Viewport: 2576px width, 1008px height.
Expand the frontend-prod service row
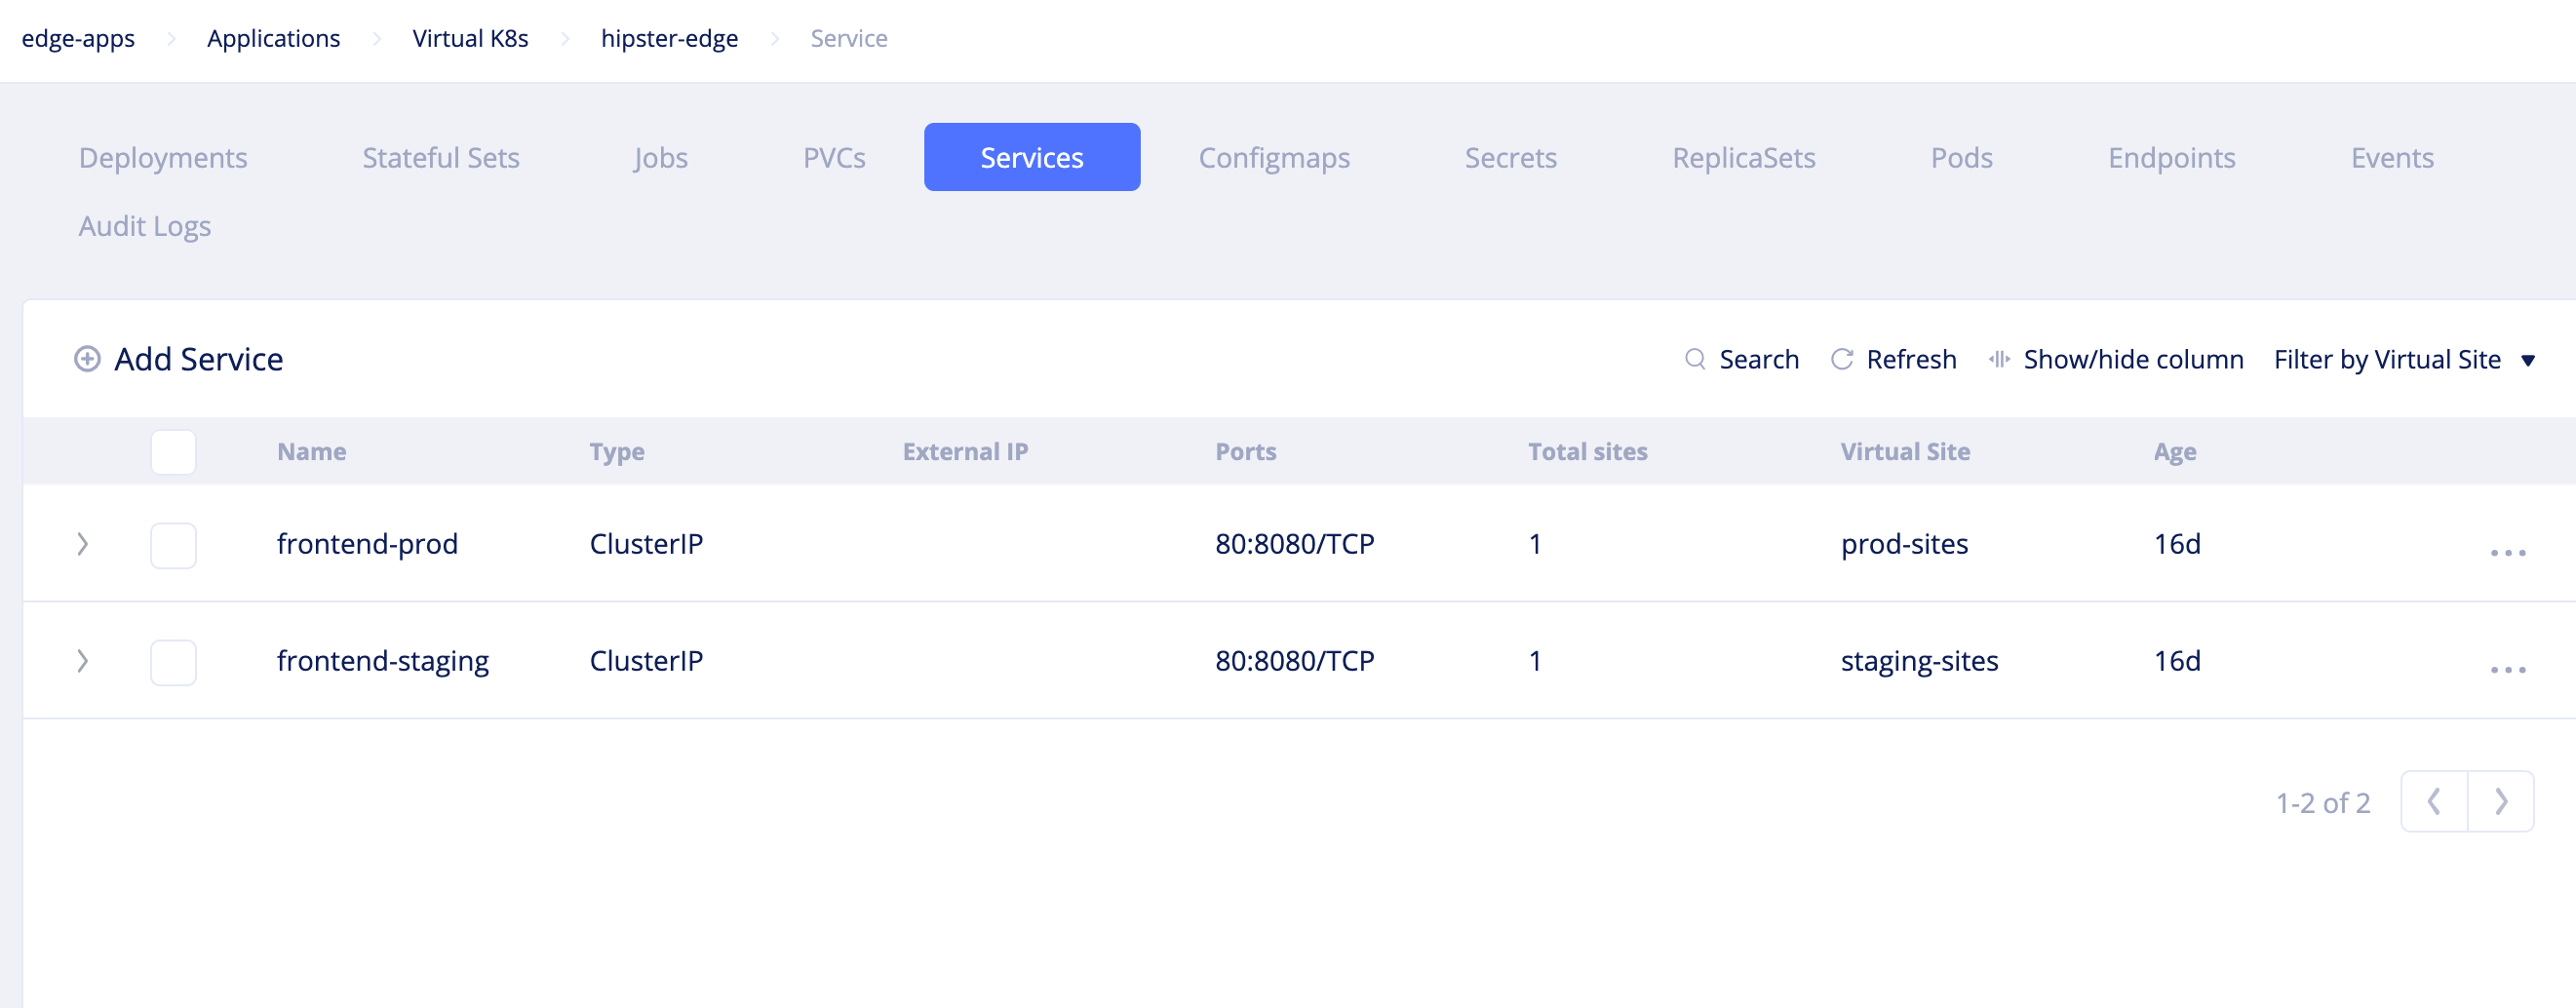pyautogui.click(x=84, y=545)
